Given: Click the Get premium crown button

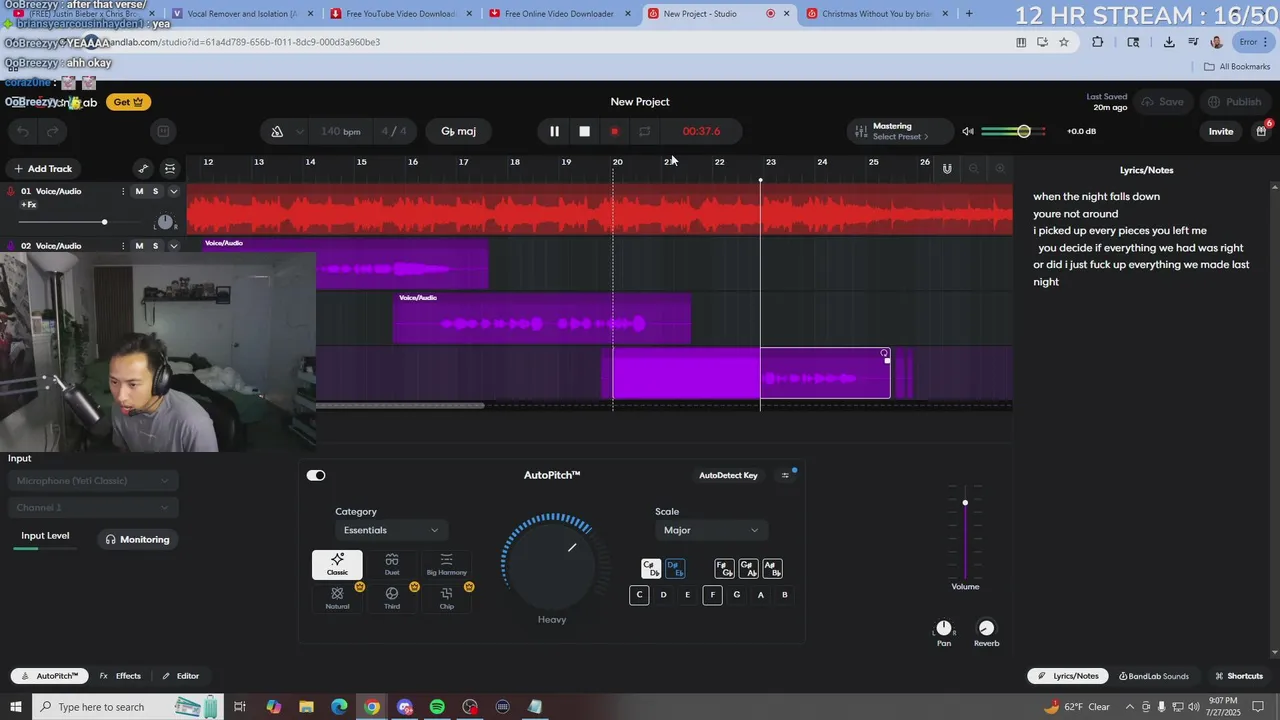Looking at the screenshot, I should [x=128, y=102].
